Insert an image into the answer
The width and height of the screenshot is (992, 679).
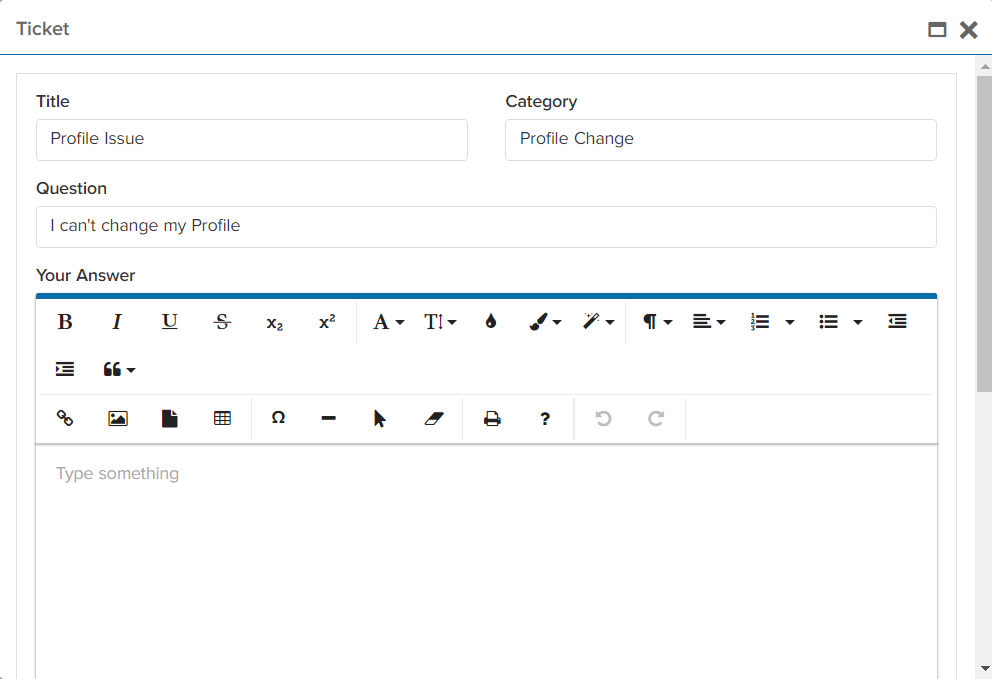point(118,419)
